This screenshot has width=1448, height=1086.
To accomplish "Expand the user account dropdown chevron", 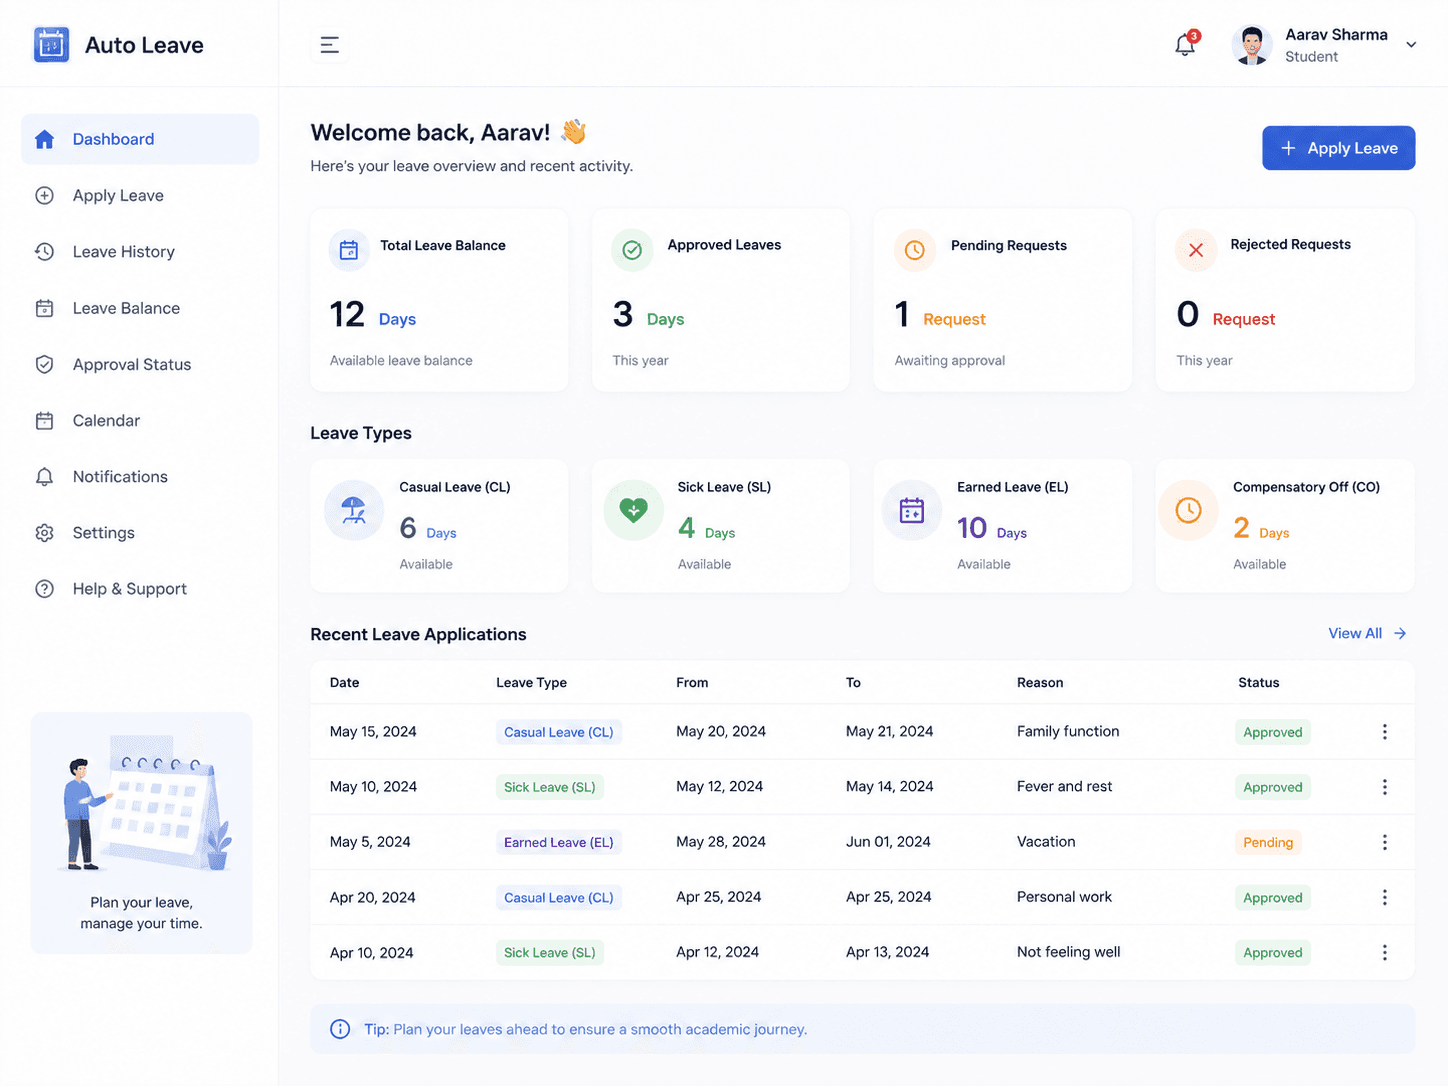I will (x=1411, y=45).
